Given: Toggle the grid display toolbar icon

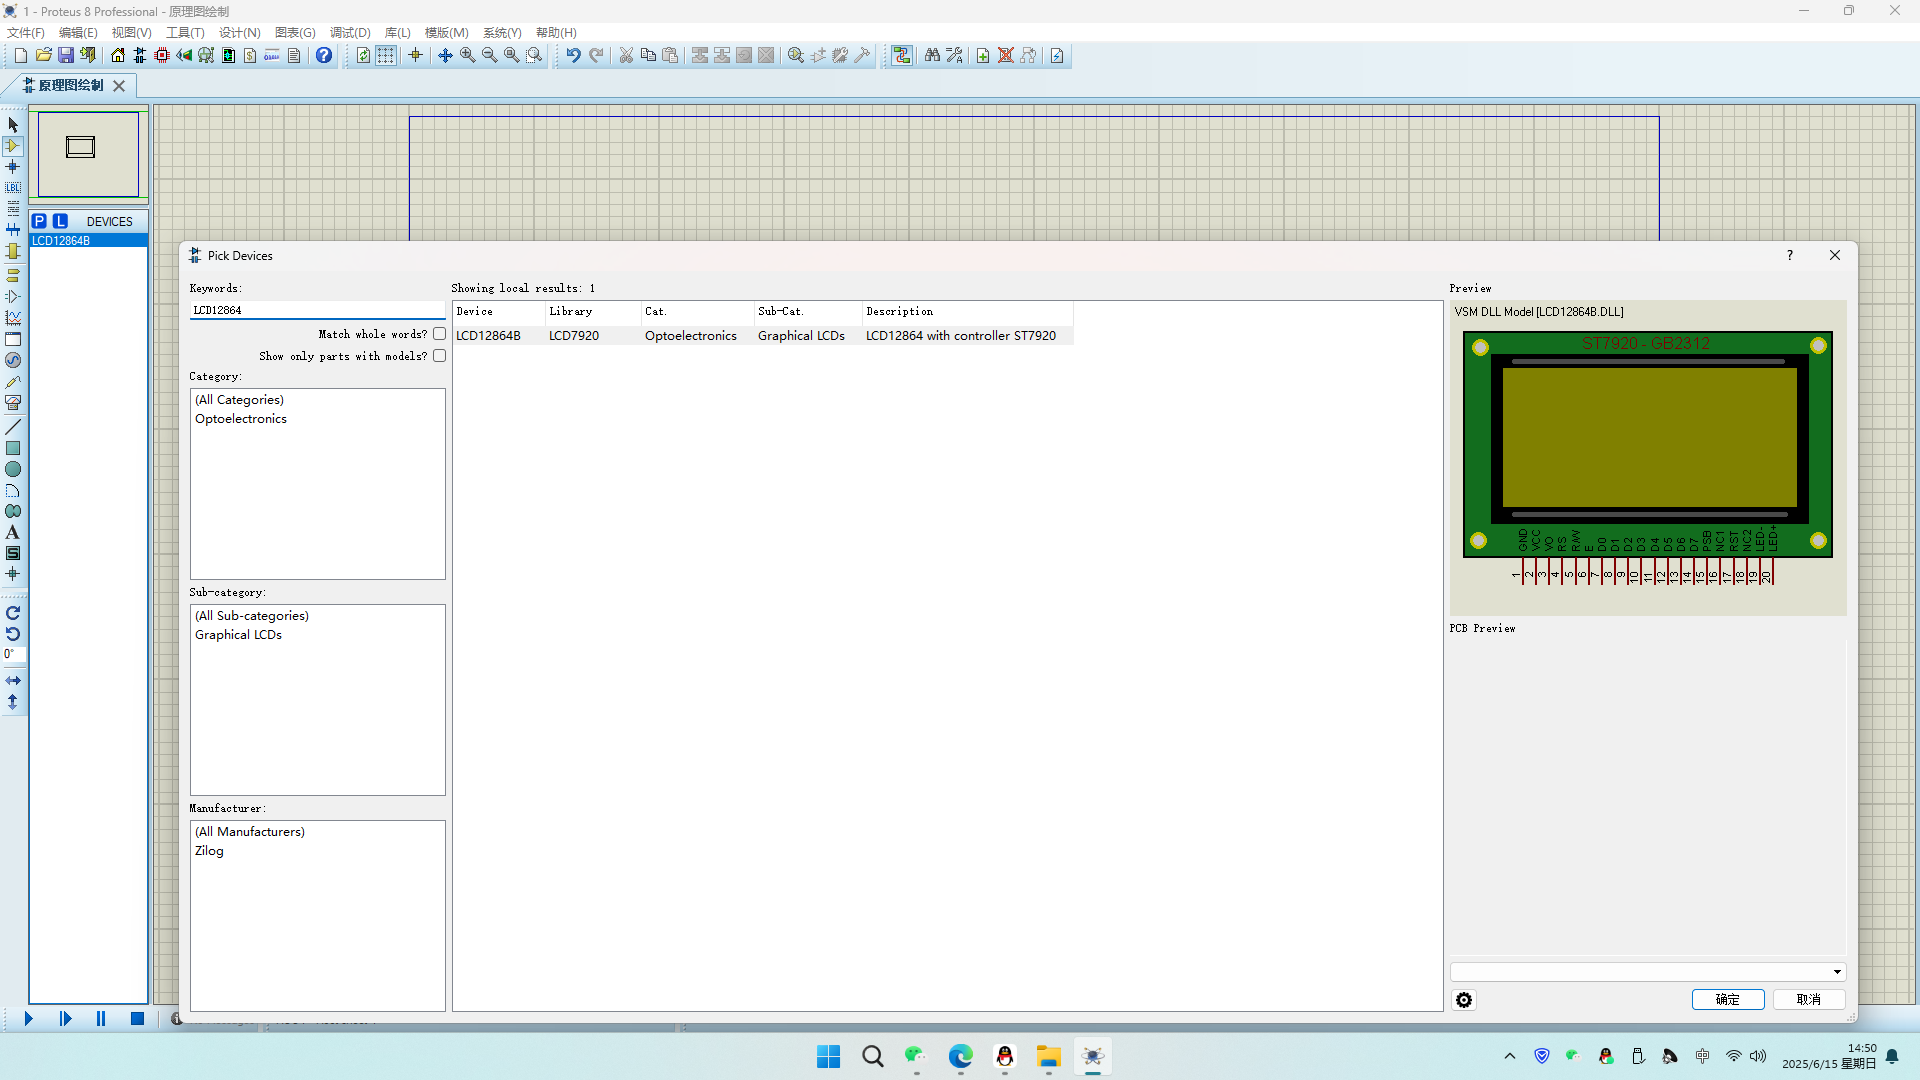Looking at the screenshot, I should [x=386, y=56].
